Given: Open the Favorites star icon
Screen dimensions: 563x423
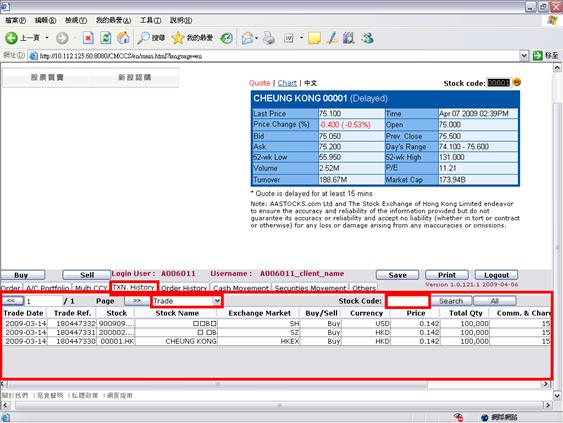Looking at the screenshot, I should tap(178, 38).
